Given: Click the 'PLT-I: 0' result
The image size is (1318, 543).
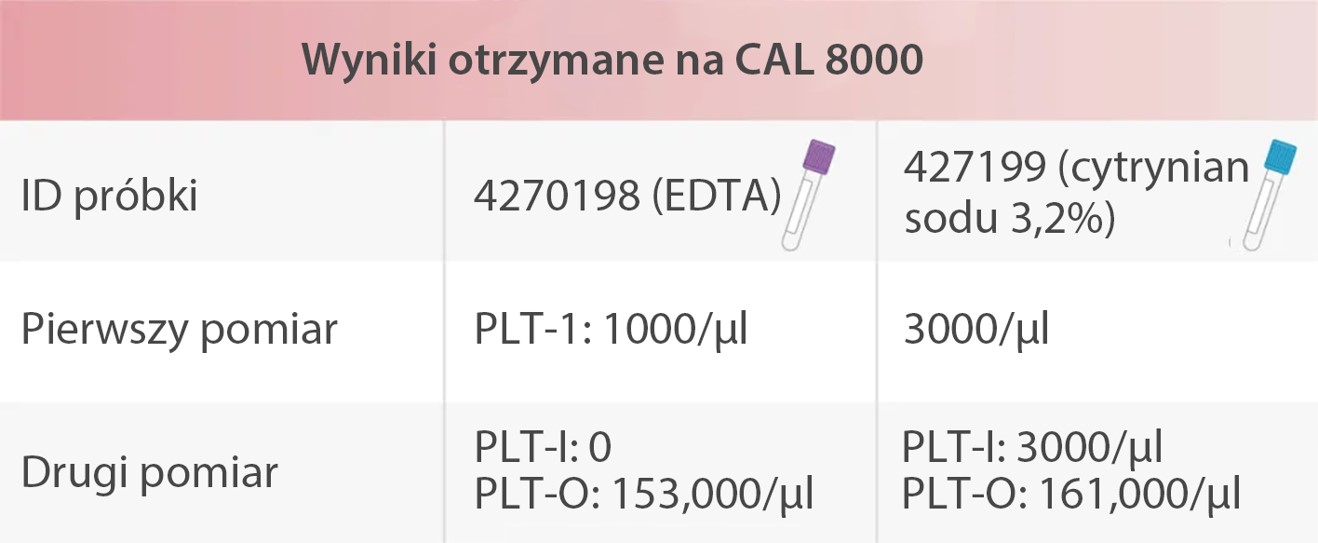Looking at the screenshot, I should pos(542,448).
